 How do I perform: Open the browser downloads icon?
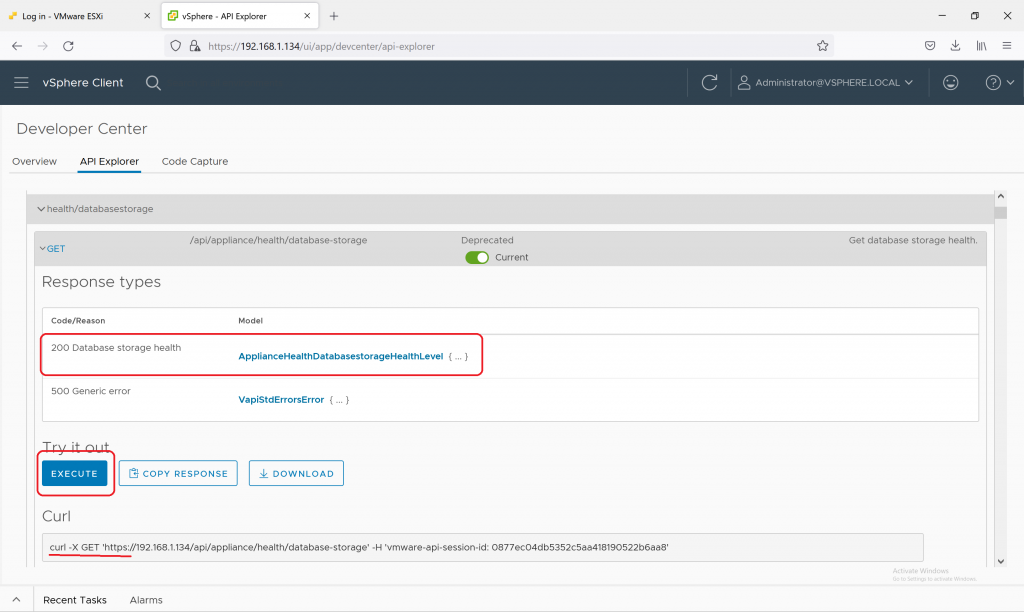click(955, 46)
